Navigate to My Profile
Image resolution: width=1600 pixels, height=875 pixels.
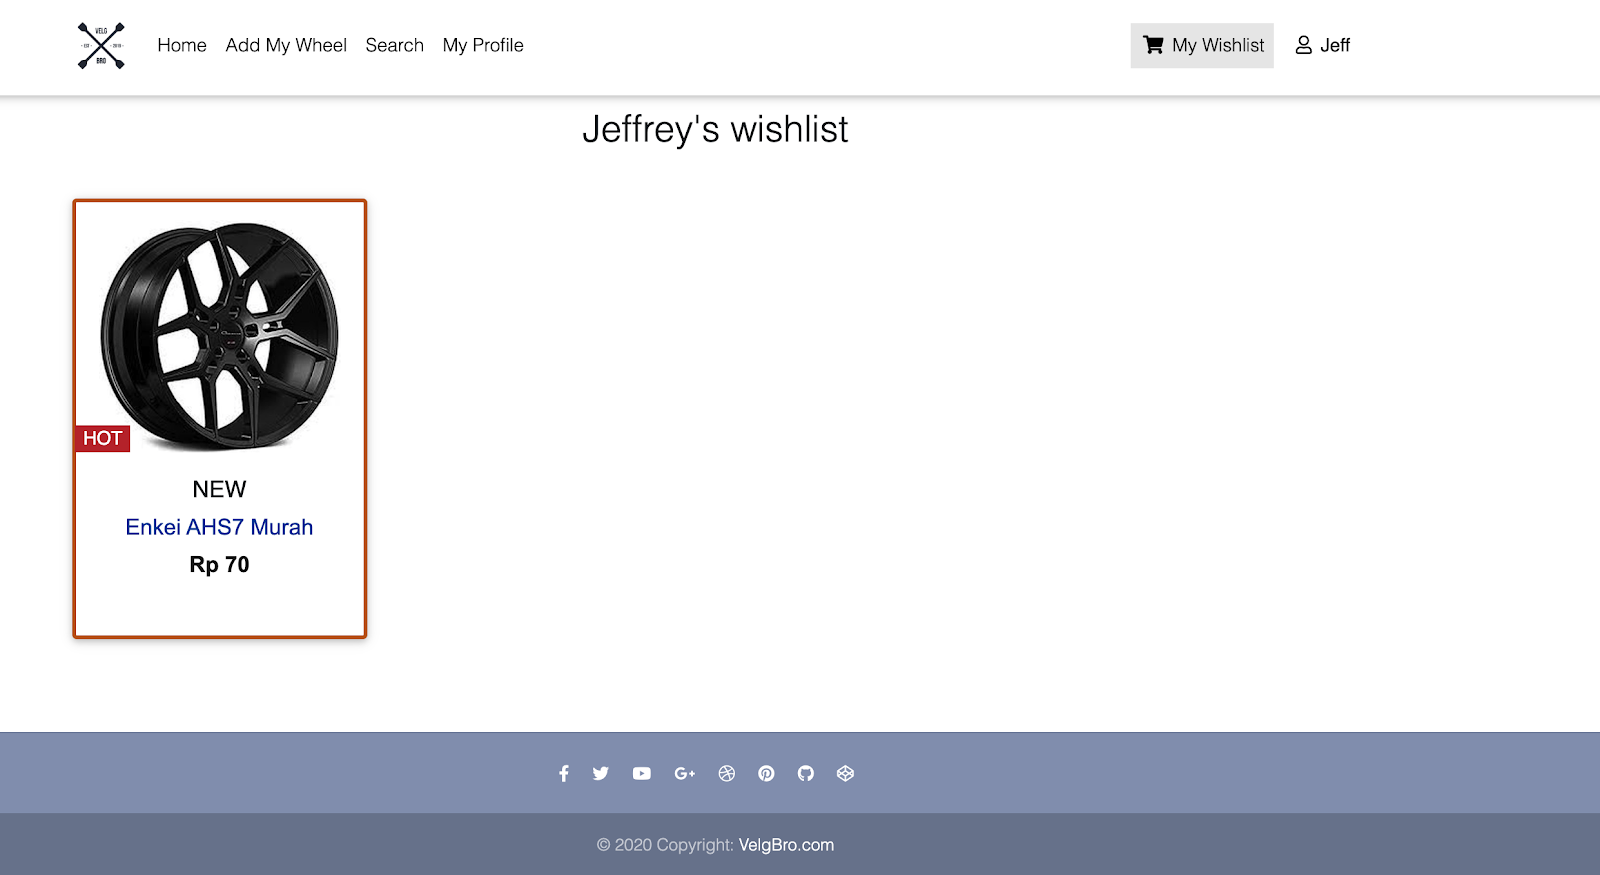pos(483,45)
